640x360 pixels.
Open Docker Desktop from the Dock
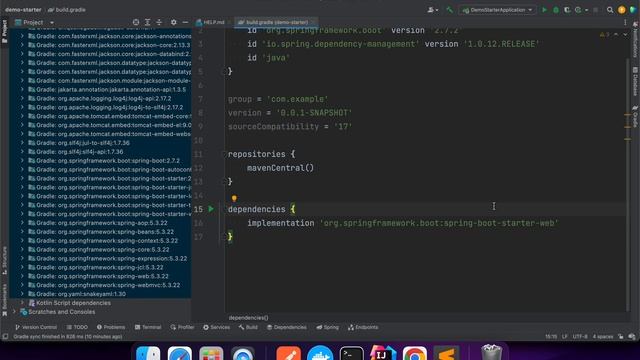point(320,354)
